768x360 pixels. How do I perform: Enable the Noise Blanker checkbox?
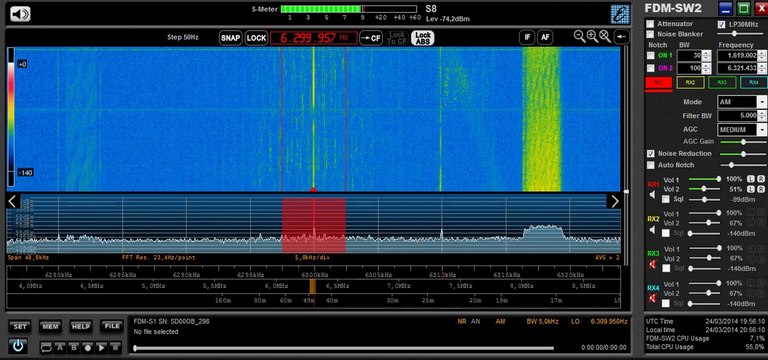650,34
